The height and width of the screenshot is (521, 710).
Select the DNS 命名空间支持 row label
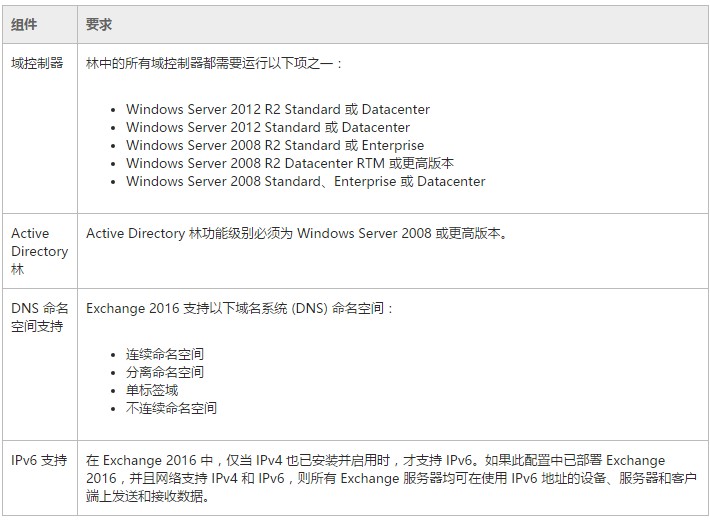(x=39, y=317)
